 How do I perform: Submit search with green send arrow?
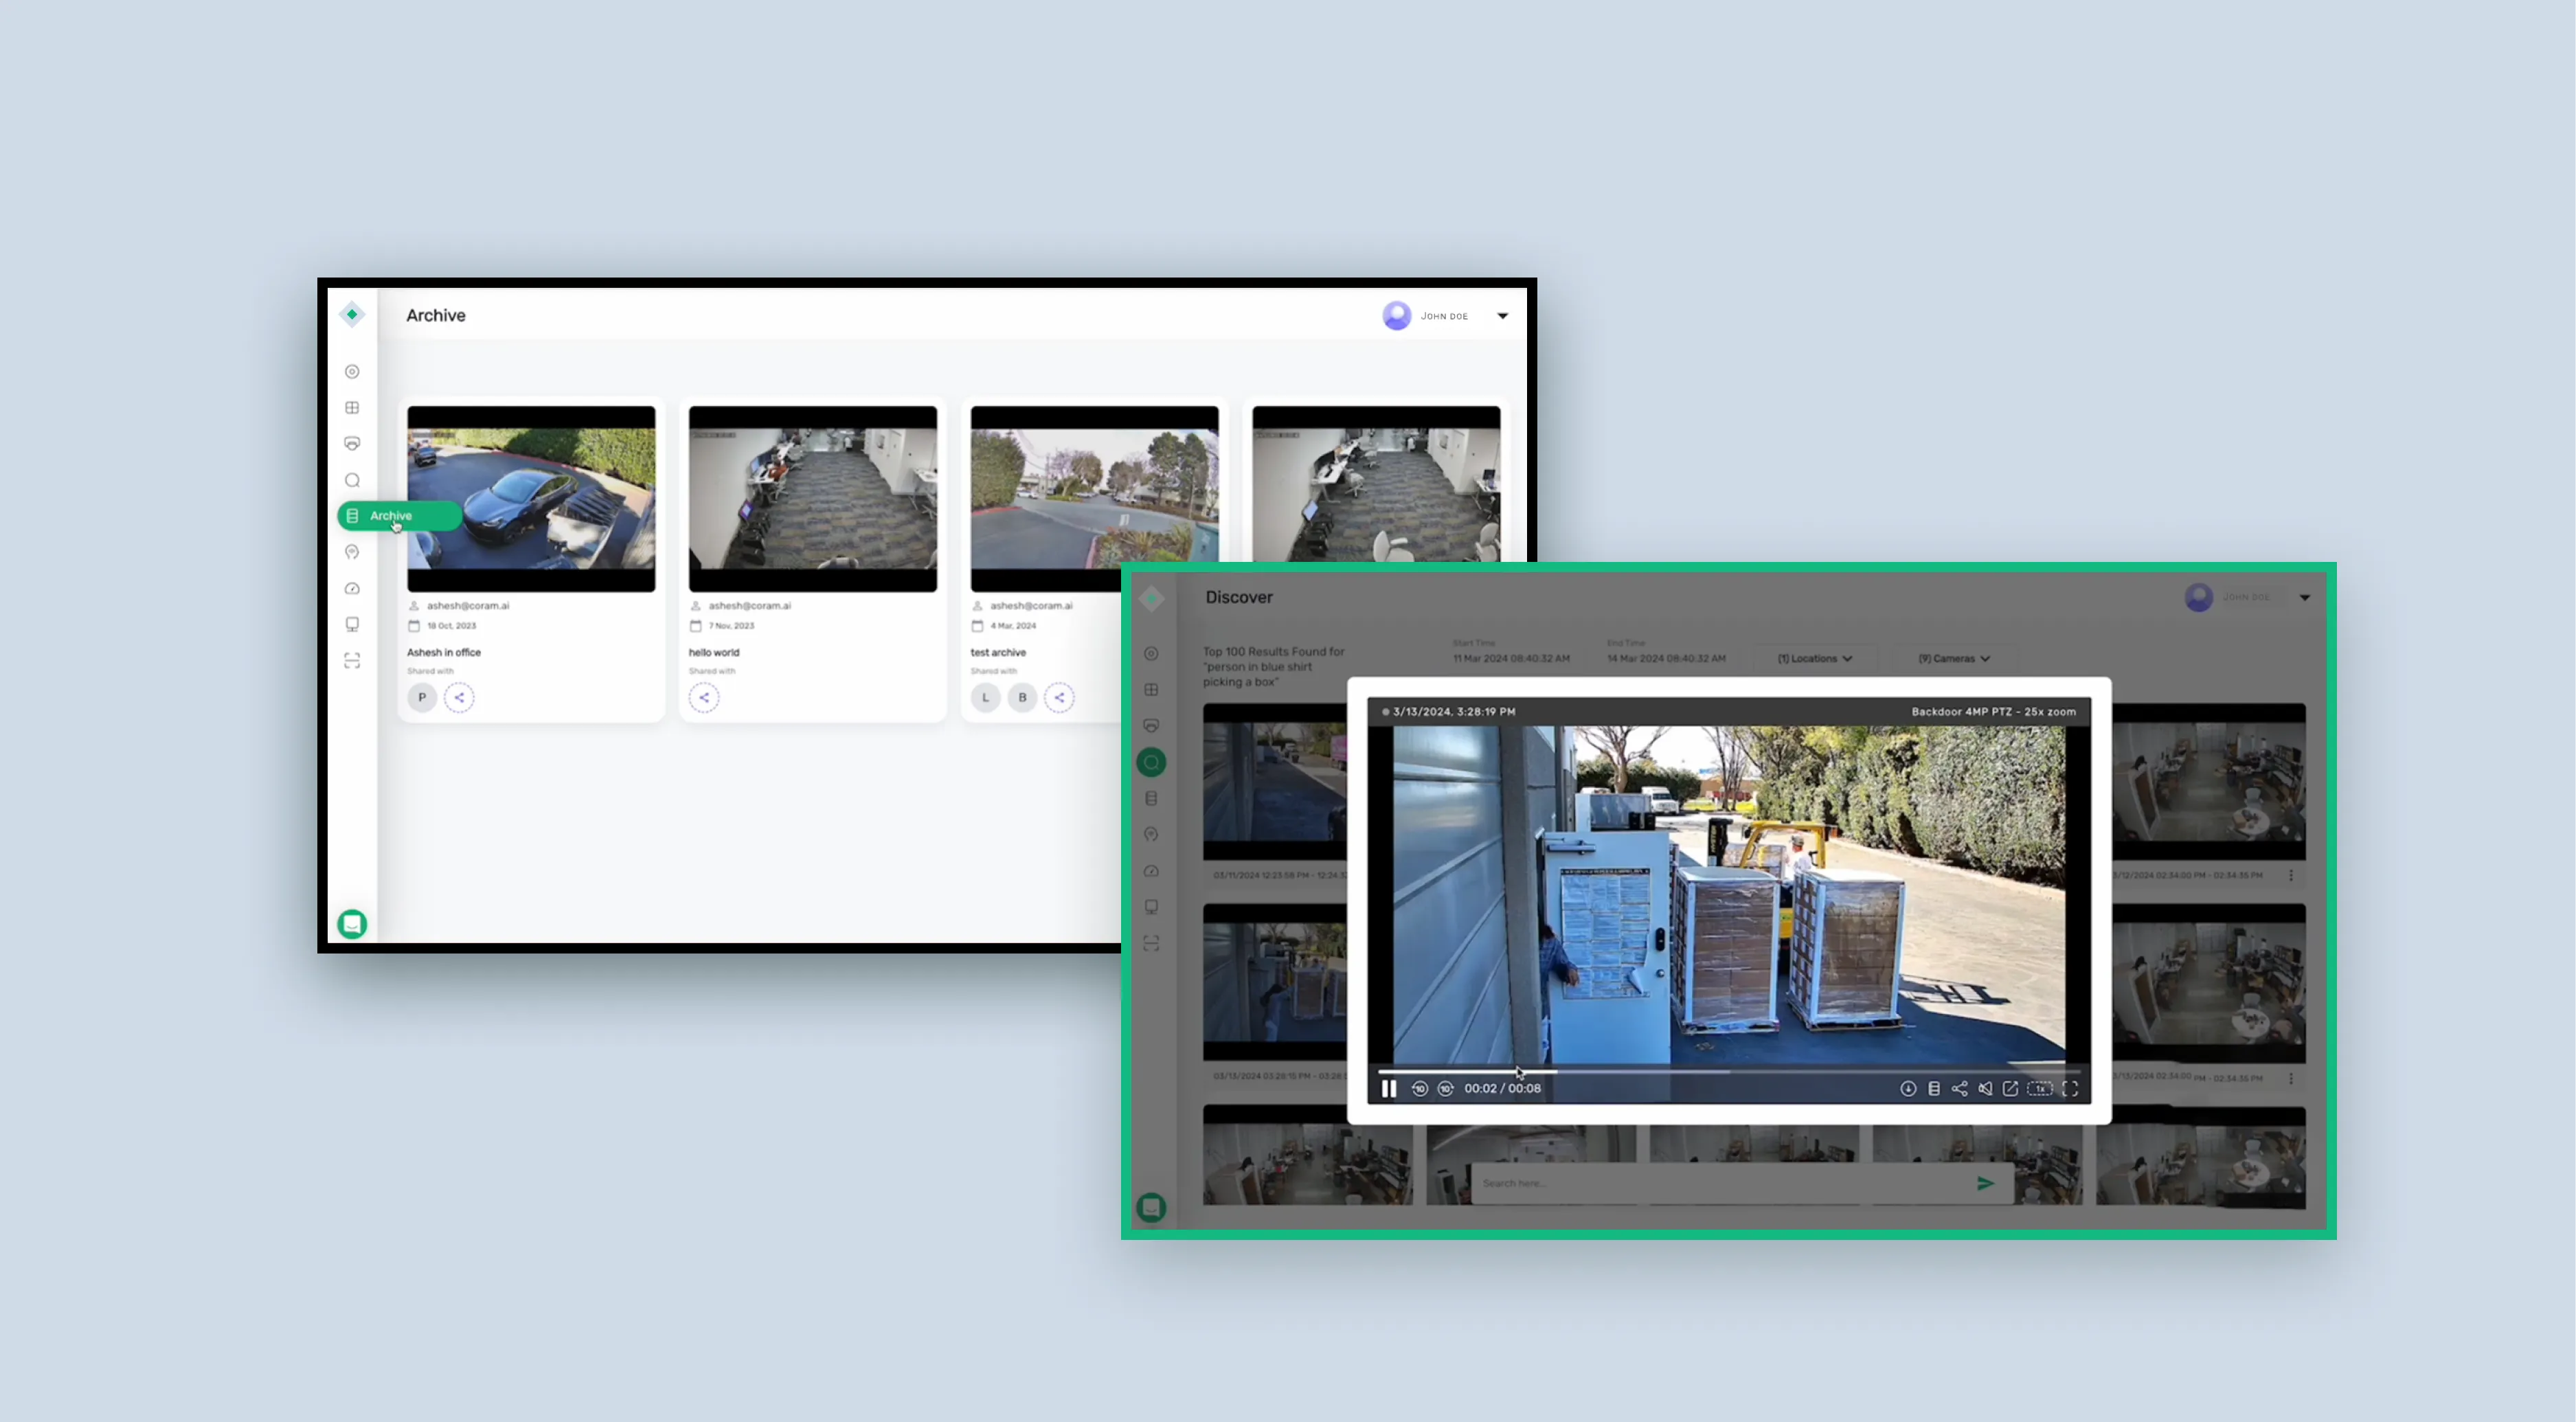click(1985, 1183)
